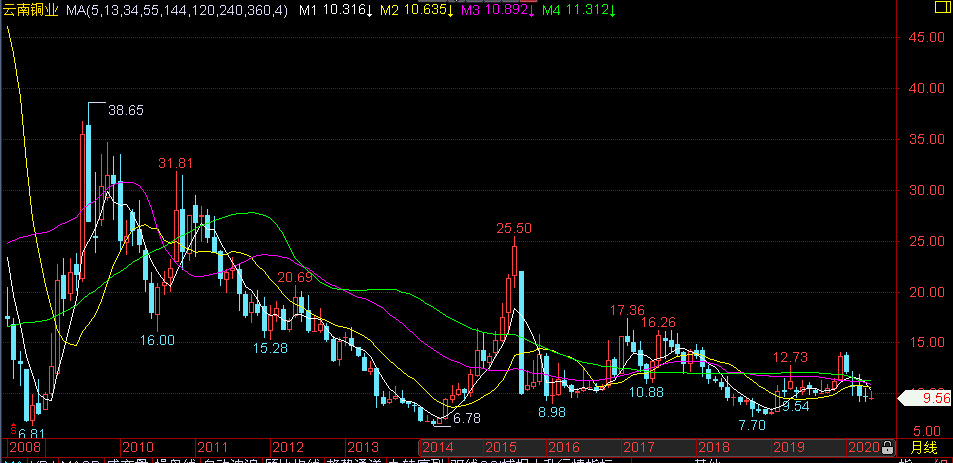This screenshot has width=953, height=463.
Task: Click the lock icon beside 2020
Action: click(887, 448)
